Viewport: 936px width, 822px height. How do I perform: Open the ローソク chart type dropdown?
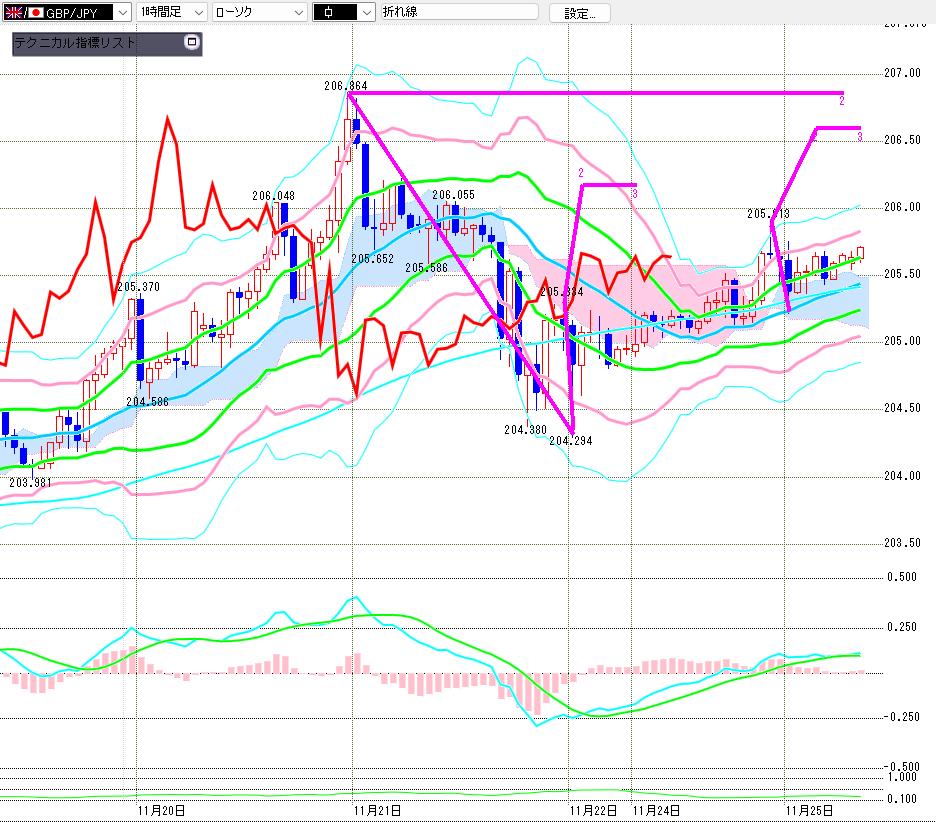click(x=297, y=12)
